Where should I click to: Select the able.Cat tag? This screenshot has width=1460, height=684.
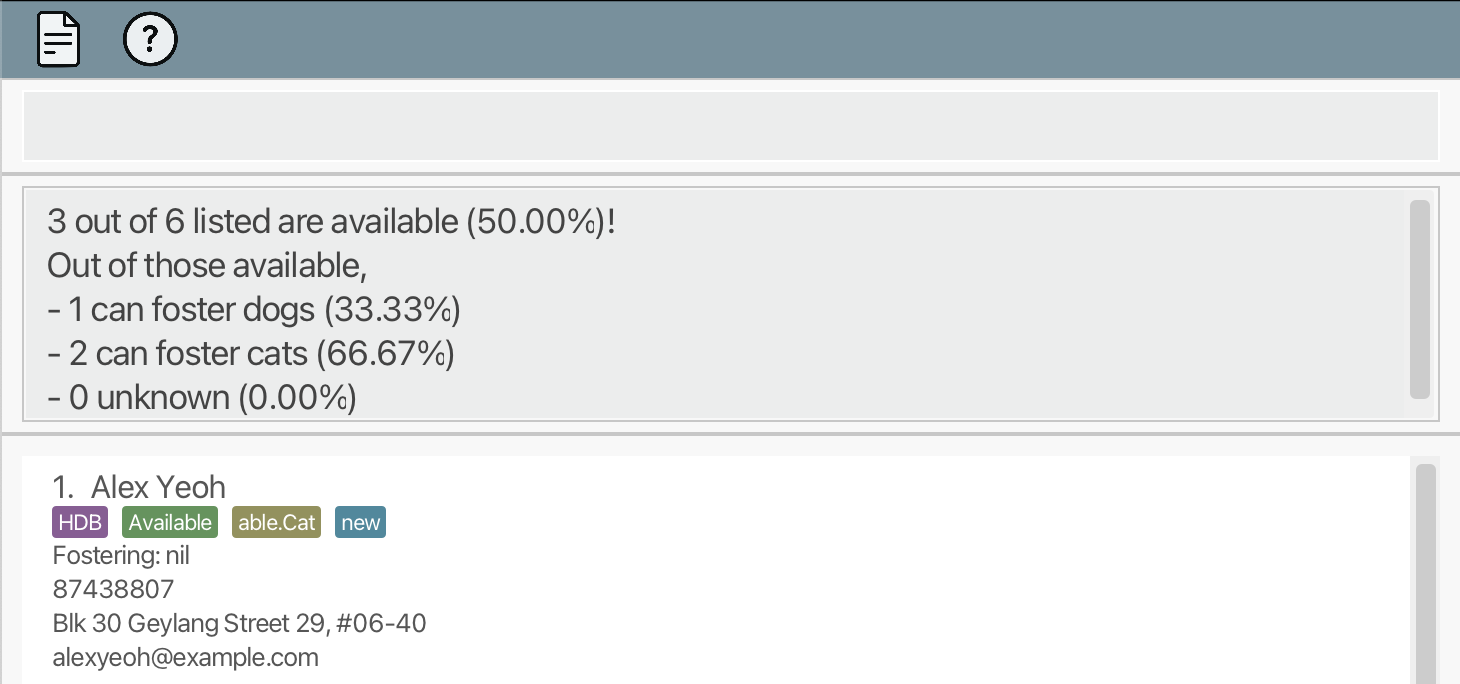(x=276, y=522)
